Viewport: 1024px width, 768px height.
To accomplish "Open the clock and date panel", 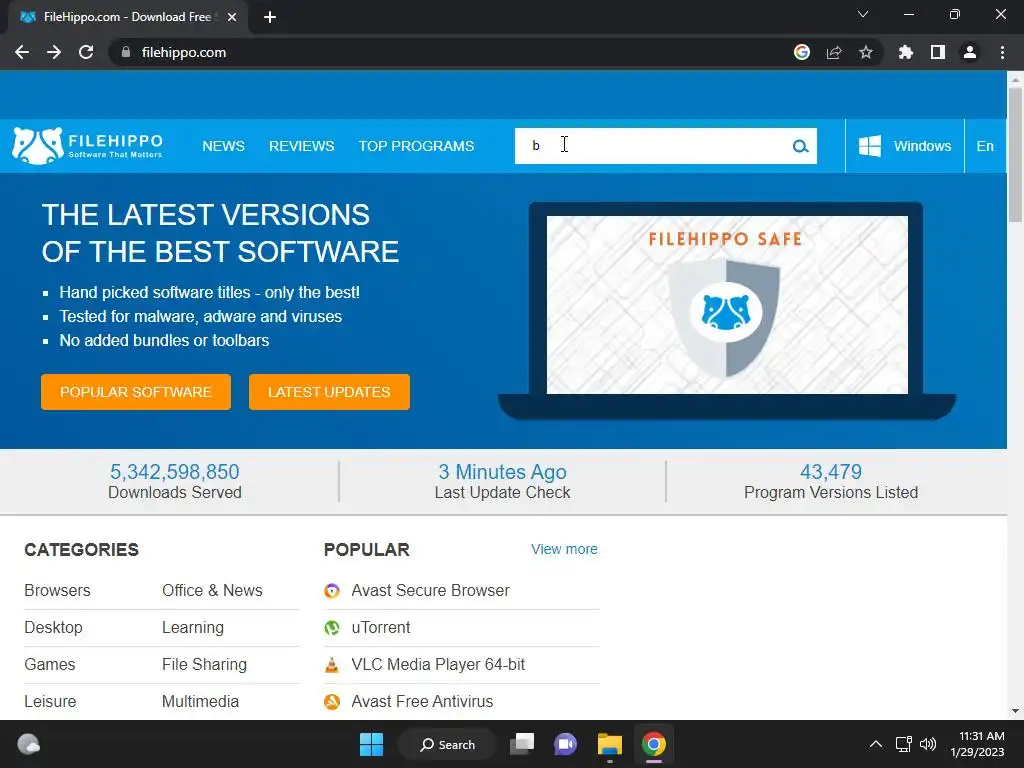I will coord(977,744).
